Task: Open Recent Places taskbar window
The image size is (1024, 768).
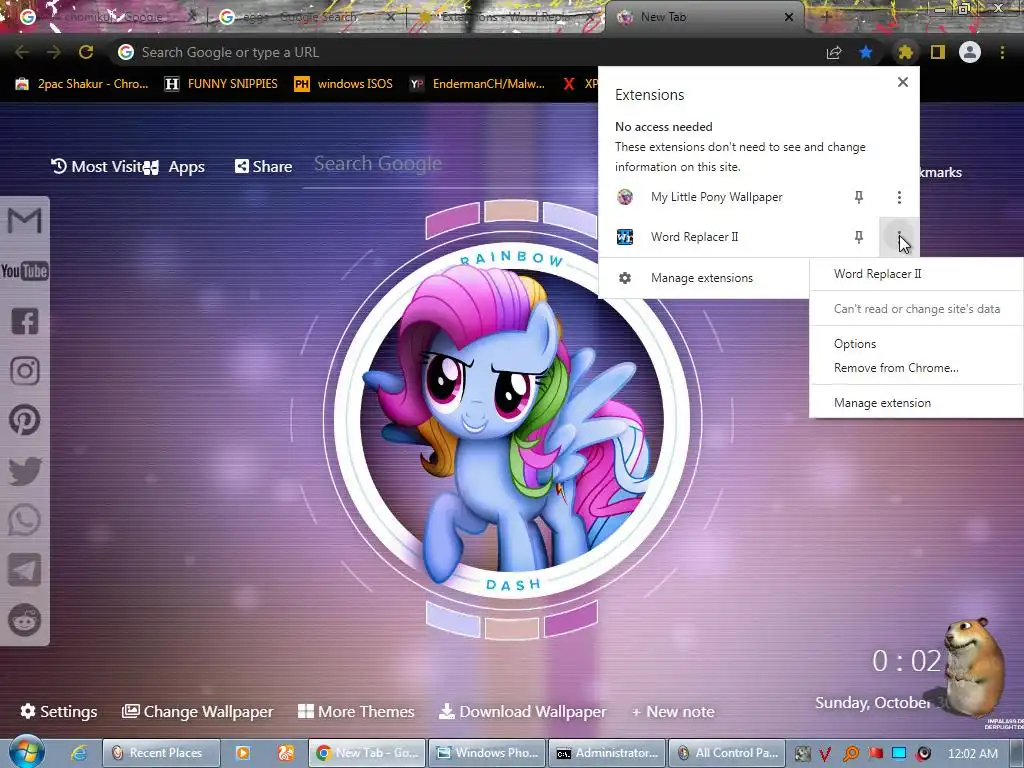Action: 161,753
